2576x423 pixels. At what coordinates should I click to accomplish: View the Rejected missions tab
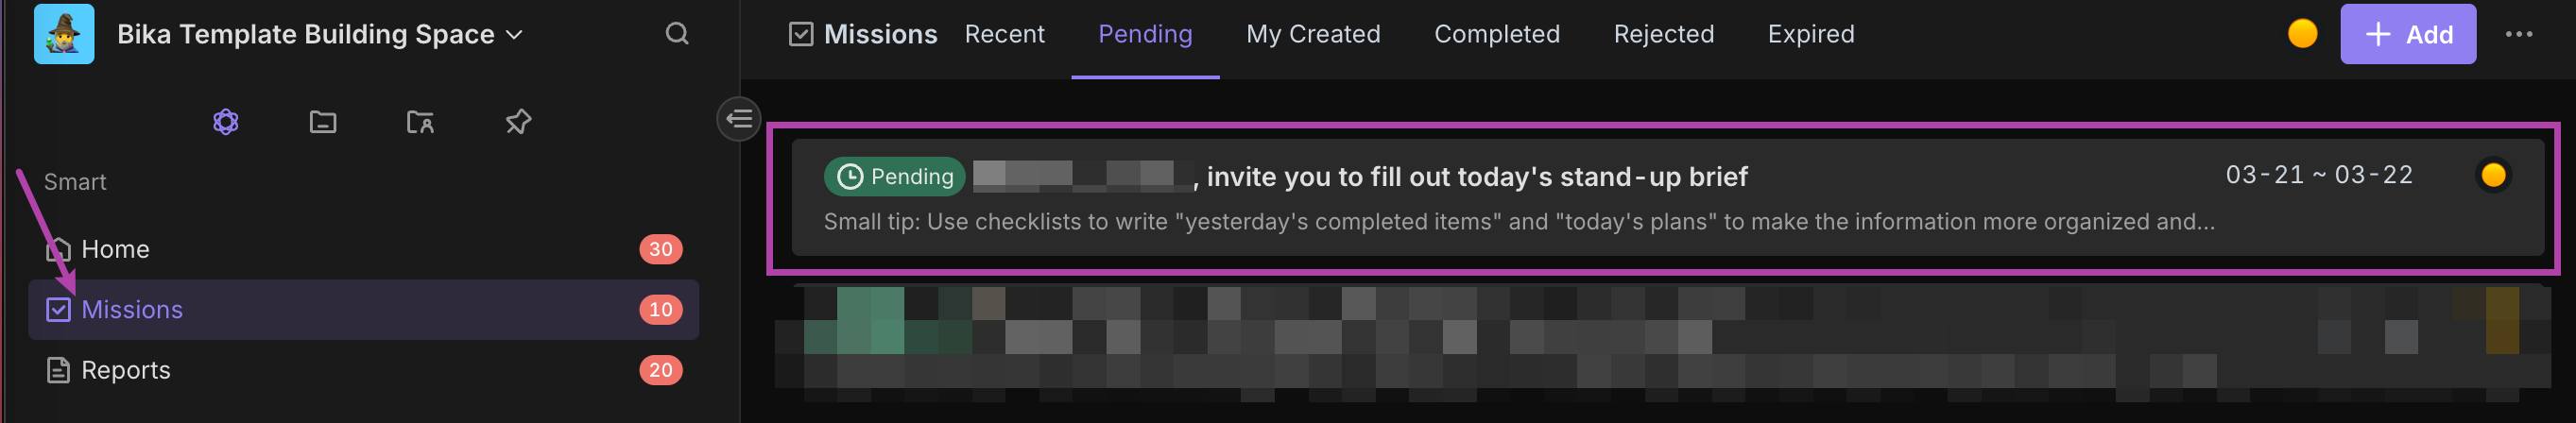1663,34
